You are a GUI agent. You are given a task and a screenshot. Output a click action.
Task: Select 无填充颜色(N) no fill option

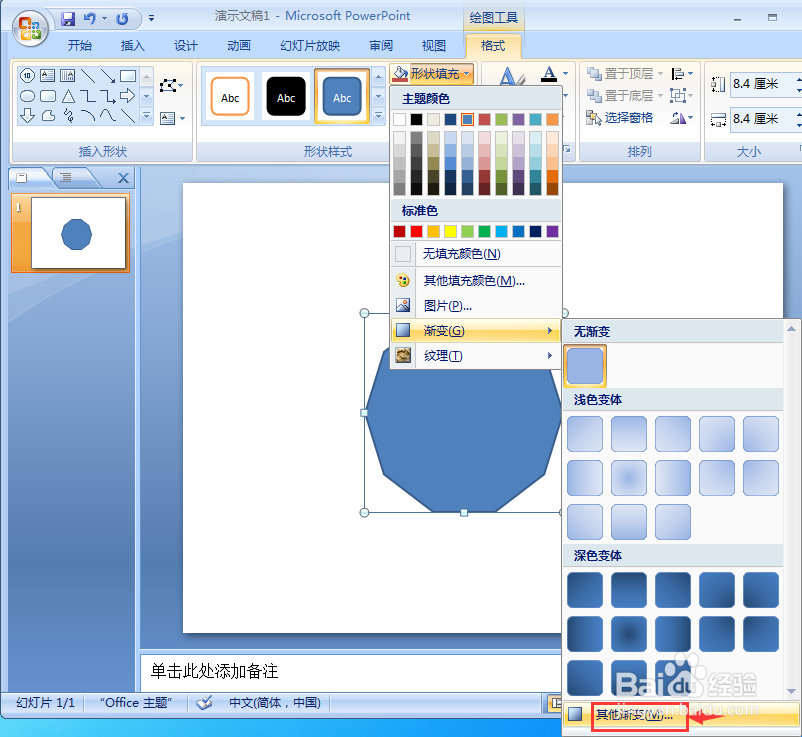point(476,254)
